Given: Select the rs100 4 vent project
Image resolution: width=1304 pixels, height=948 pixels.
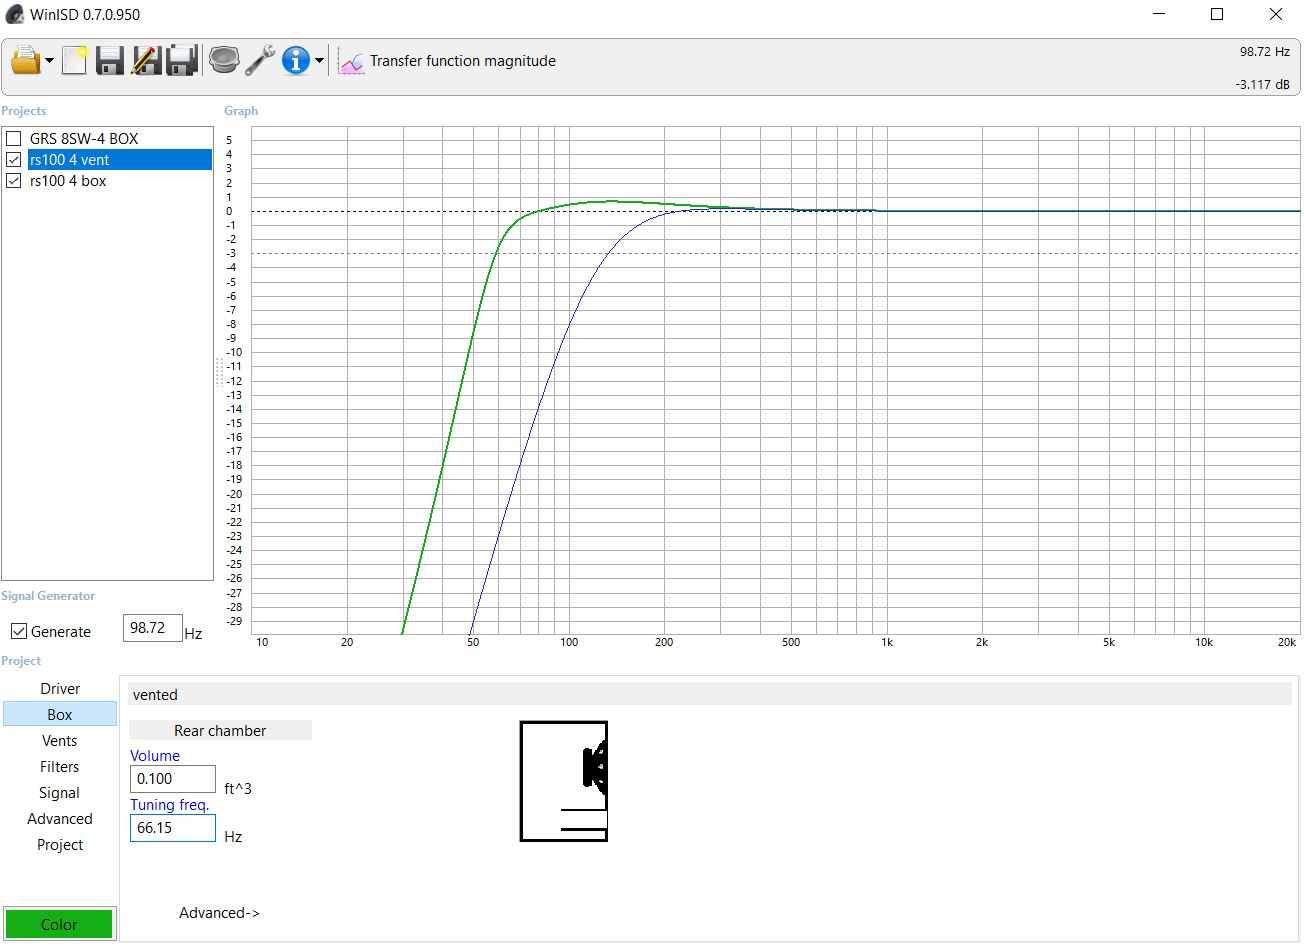Looking at the screenshot, I should pos(120,160).
